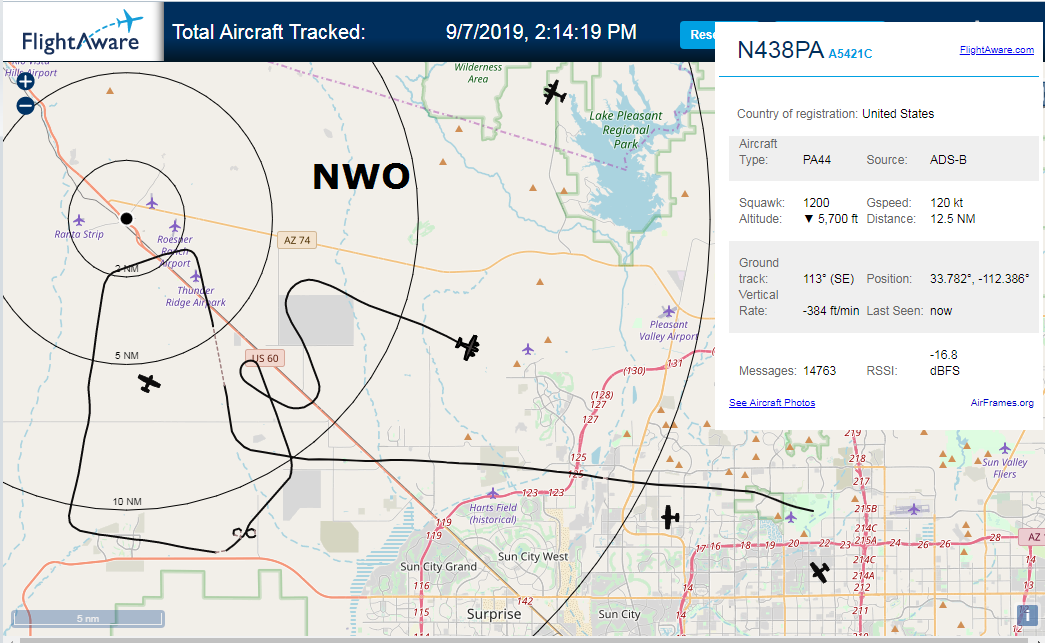Click the Thunder Ridge Airpark marker
The width and height of the screenshot is (1045, 643).
coord(195,276)
